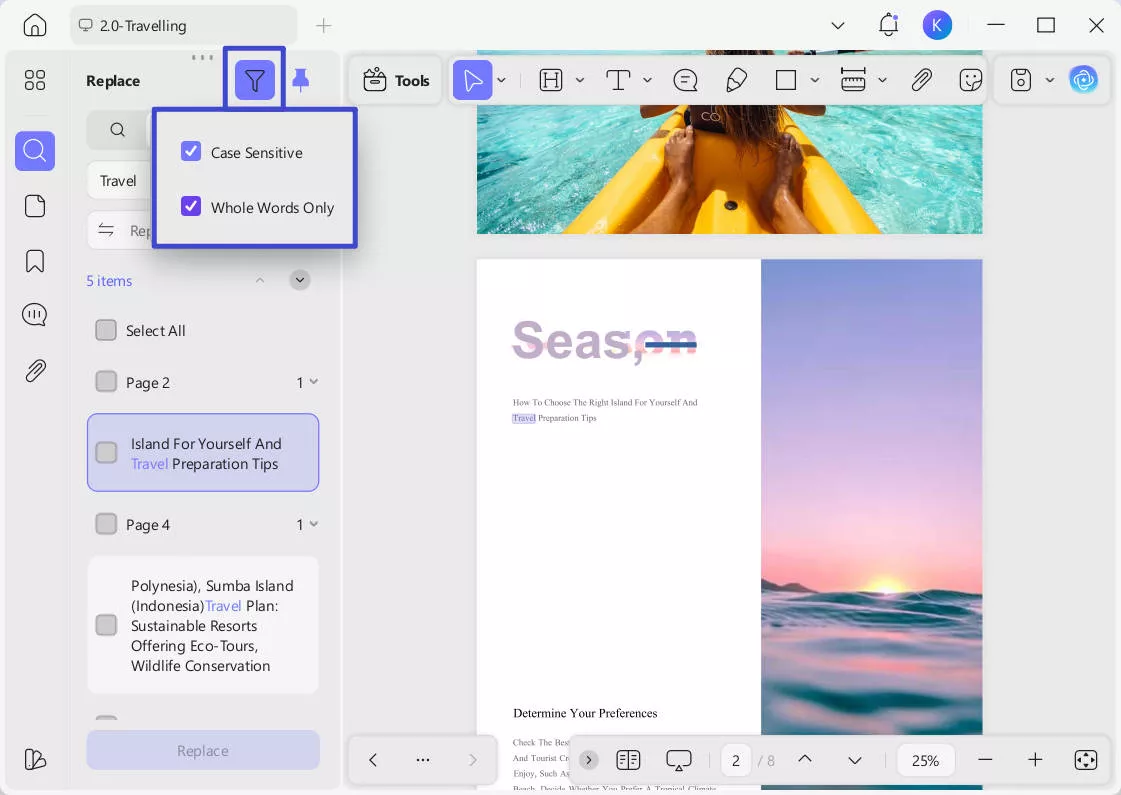
Task: Open the attachments paperclip in left sidebar
Action: [35, 371]
